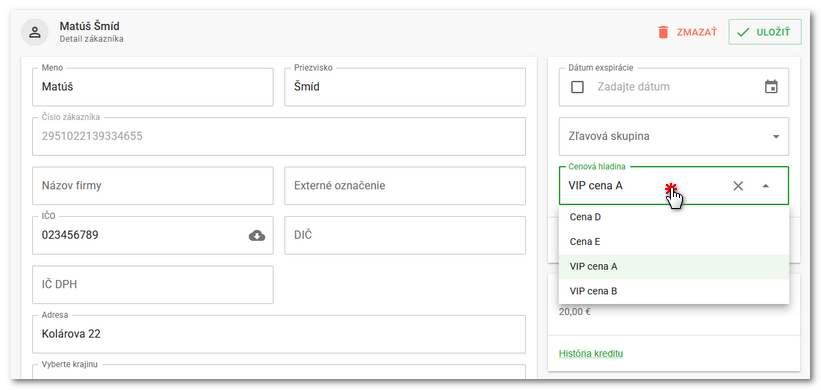Open calendar picker in Dátum exspirácie
Screen dimensions: 821x390
(x=771, y=87)
